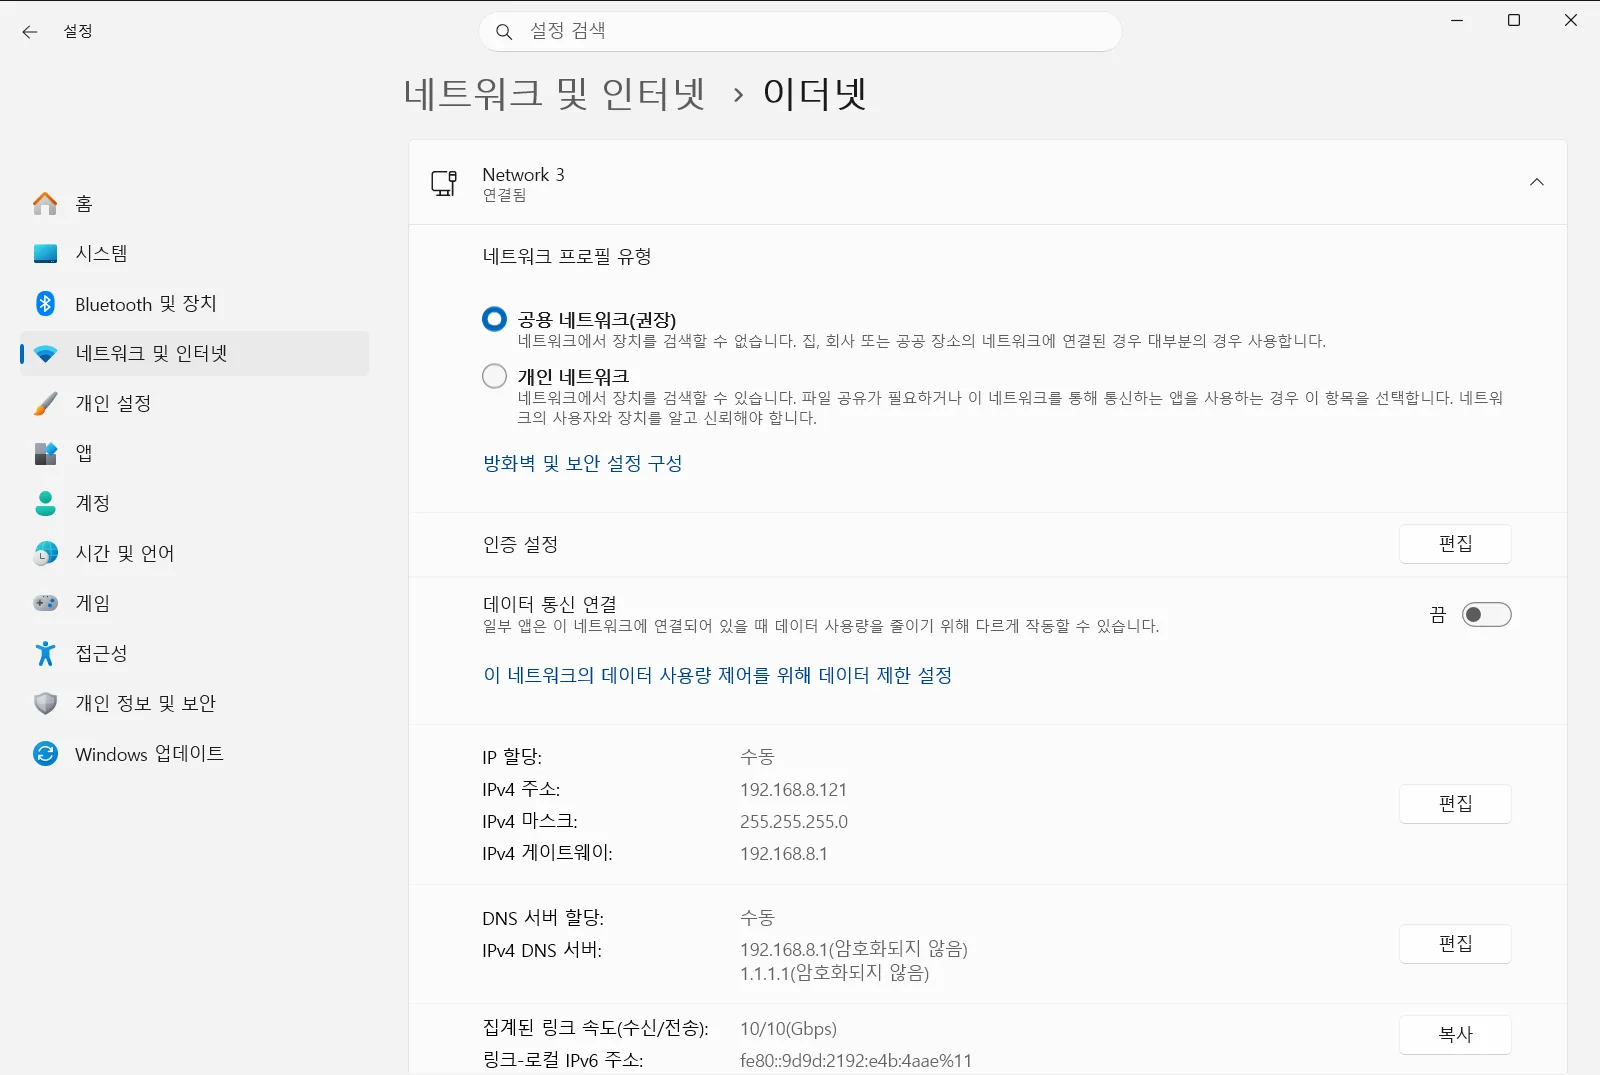Click the 접근성 accessibility figure icon
The image size is (1600, 1075).
[45, 654]
